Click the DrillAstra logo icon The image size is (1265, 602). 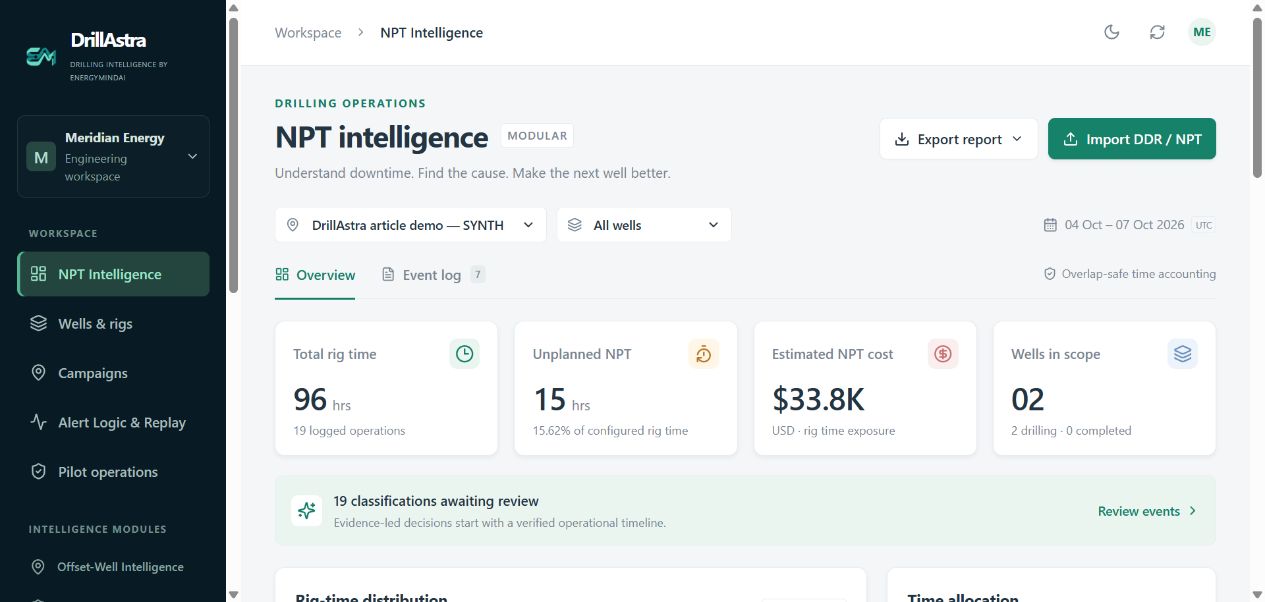(41, 57)
